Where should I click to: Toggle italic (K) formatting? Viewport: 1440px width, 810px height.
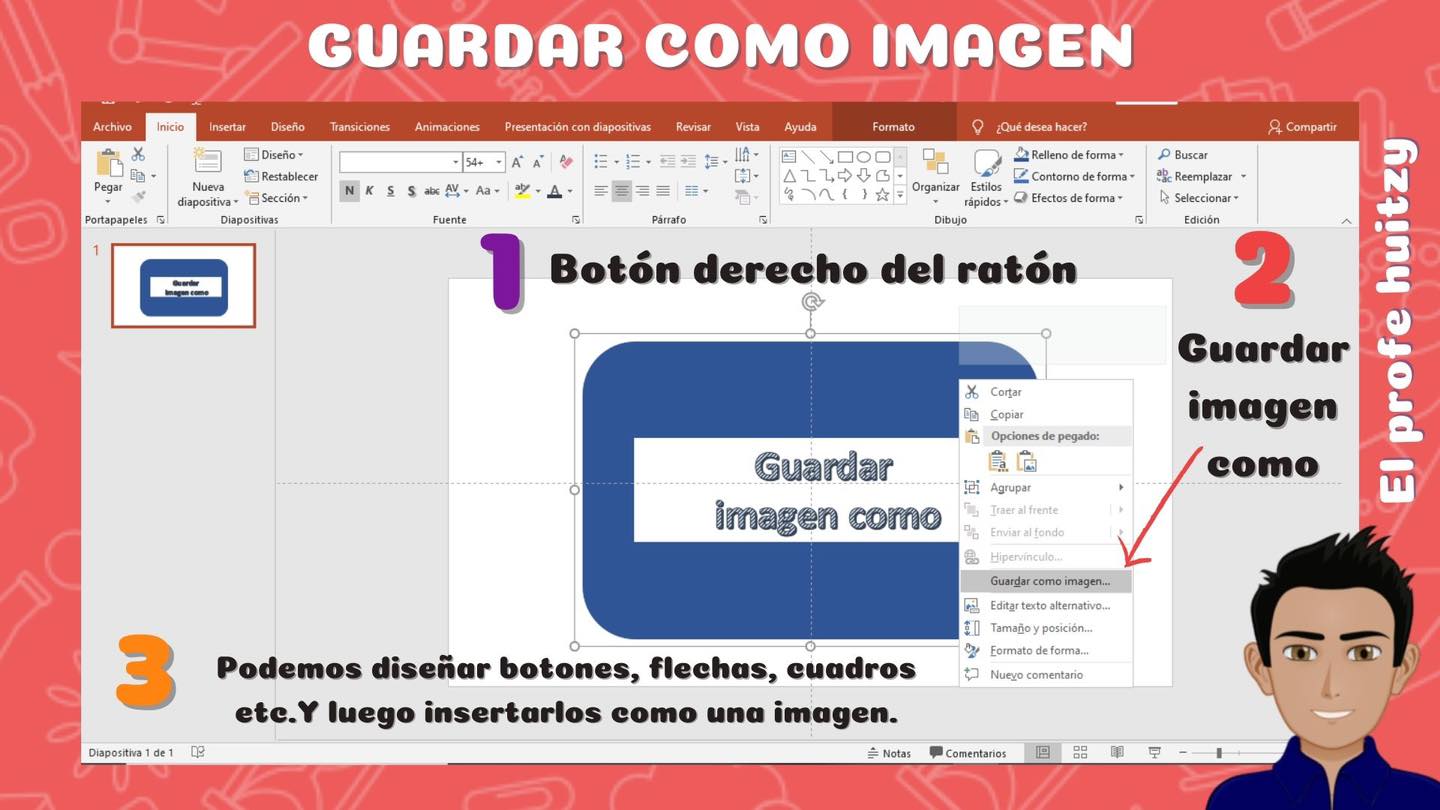click(369, 191)
